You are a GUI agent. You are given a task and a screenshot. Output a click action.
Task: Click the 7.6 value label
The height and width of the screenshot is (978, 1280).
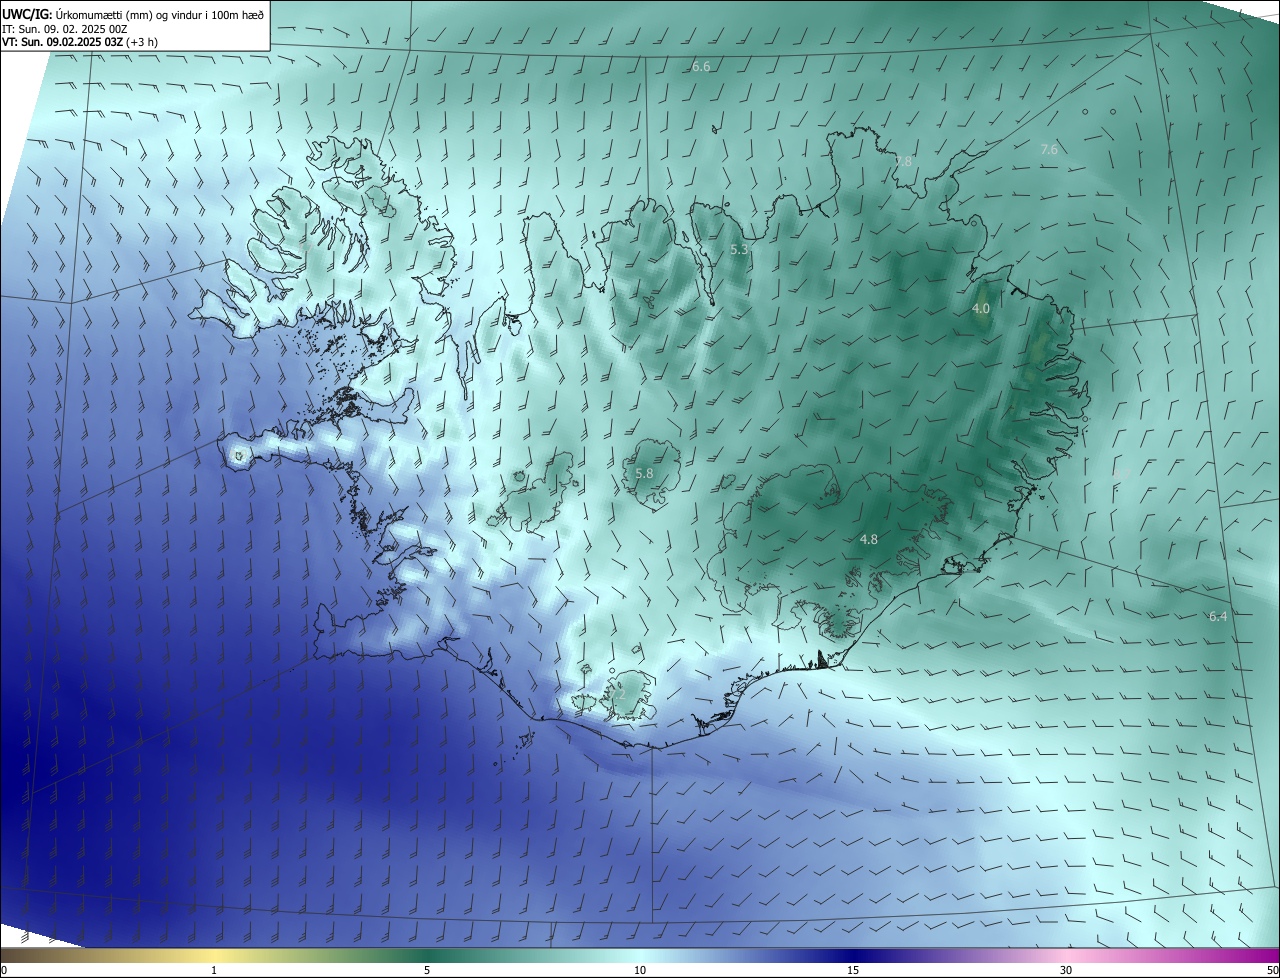point(1049,150)
